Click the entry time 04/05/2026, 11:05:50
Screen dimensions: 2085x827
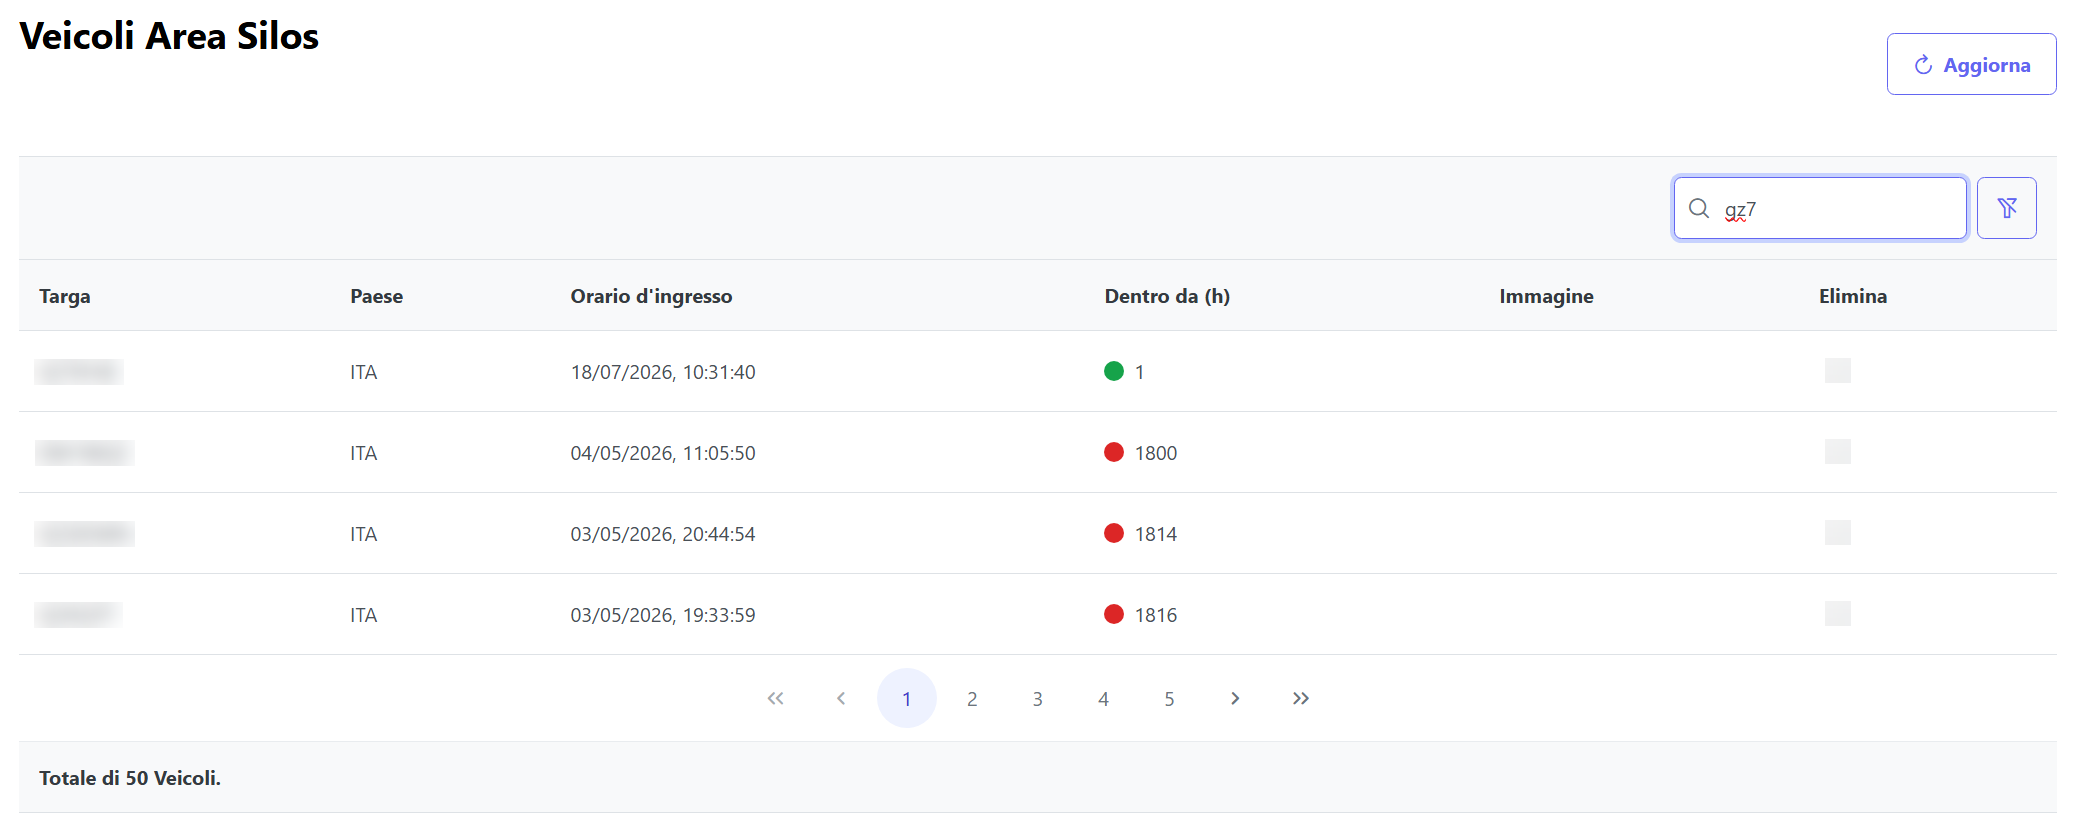click(x=663, y=453)
